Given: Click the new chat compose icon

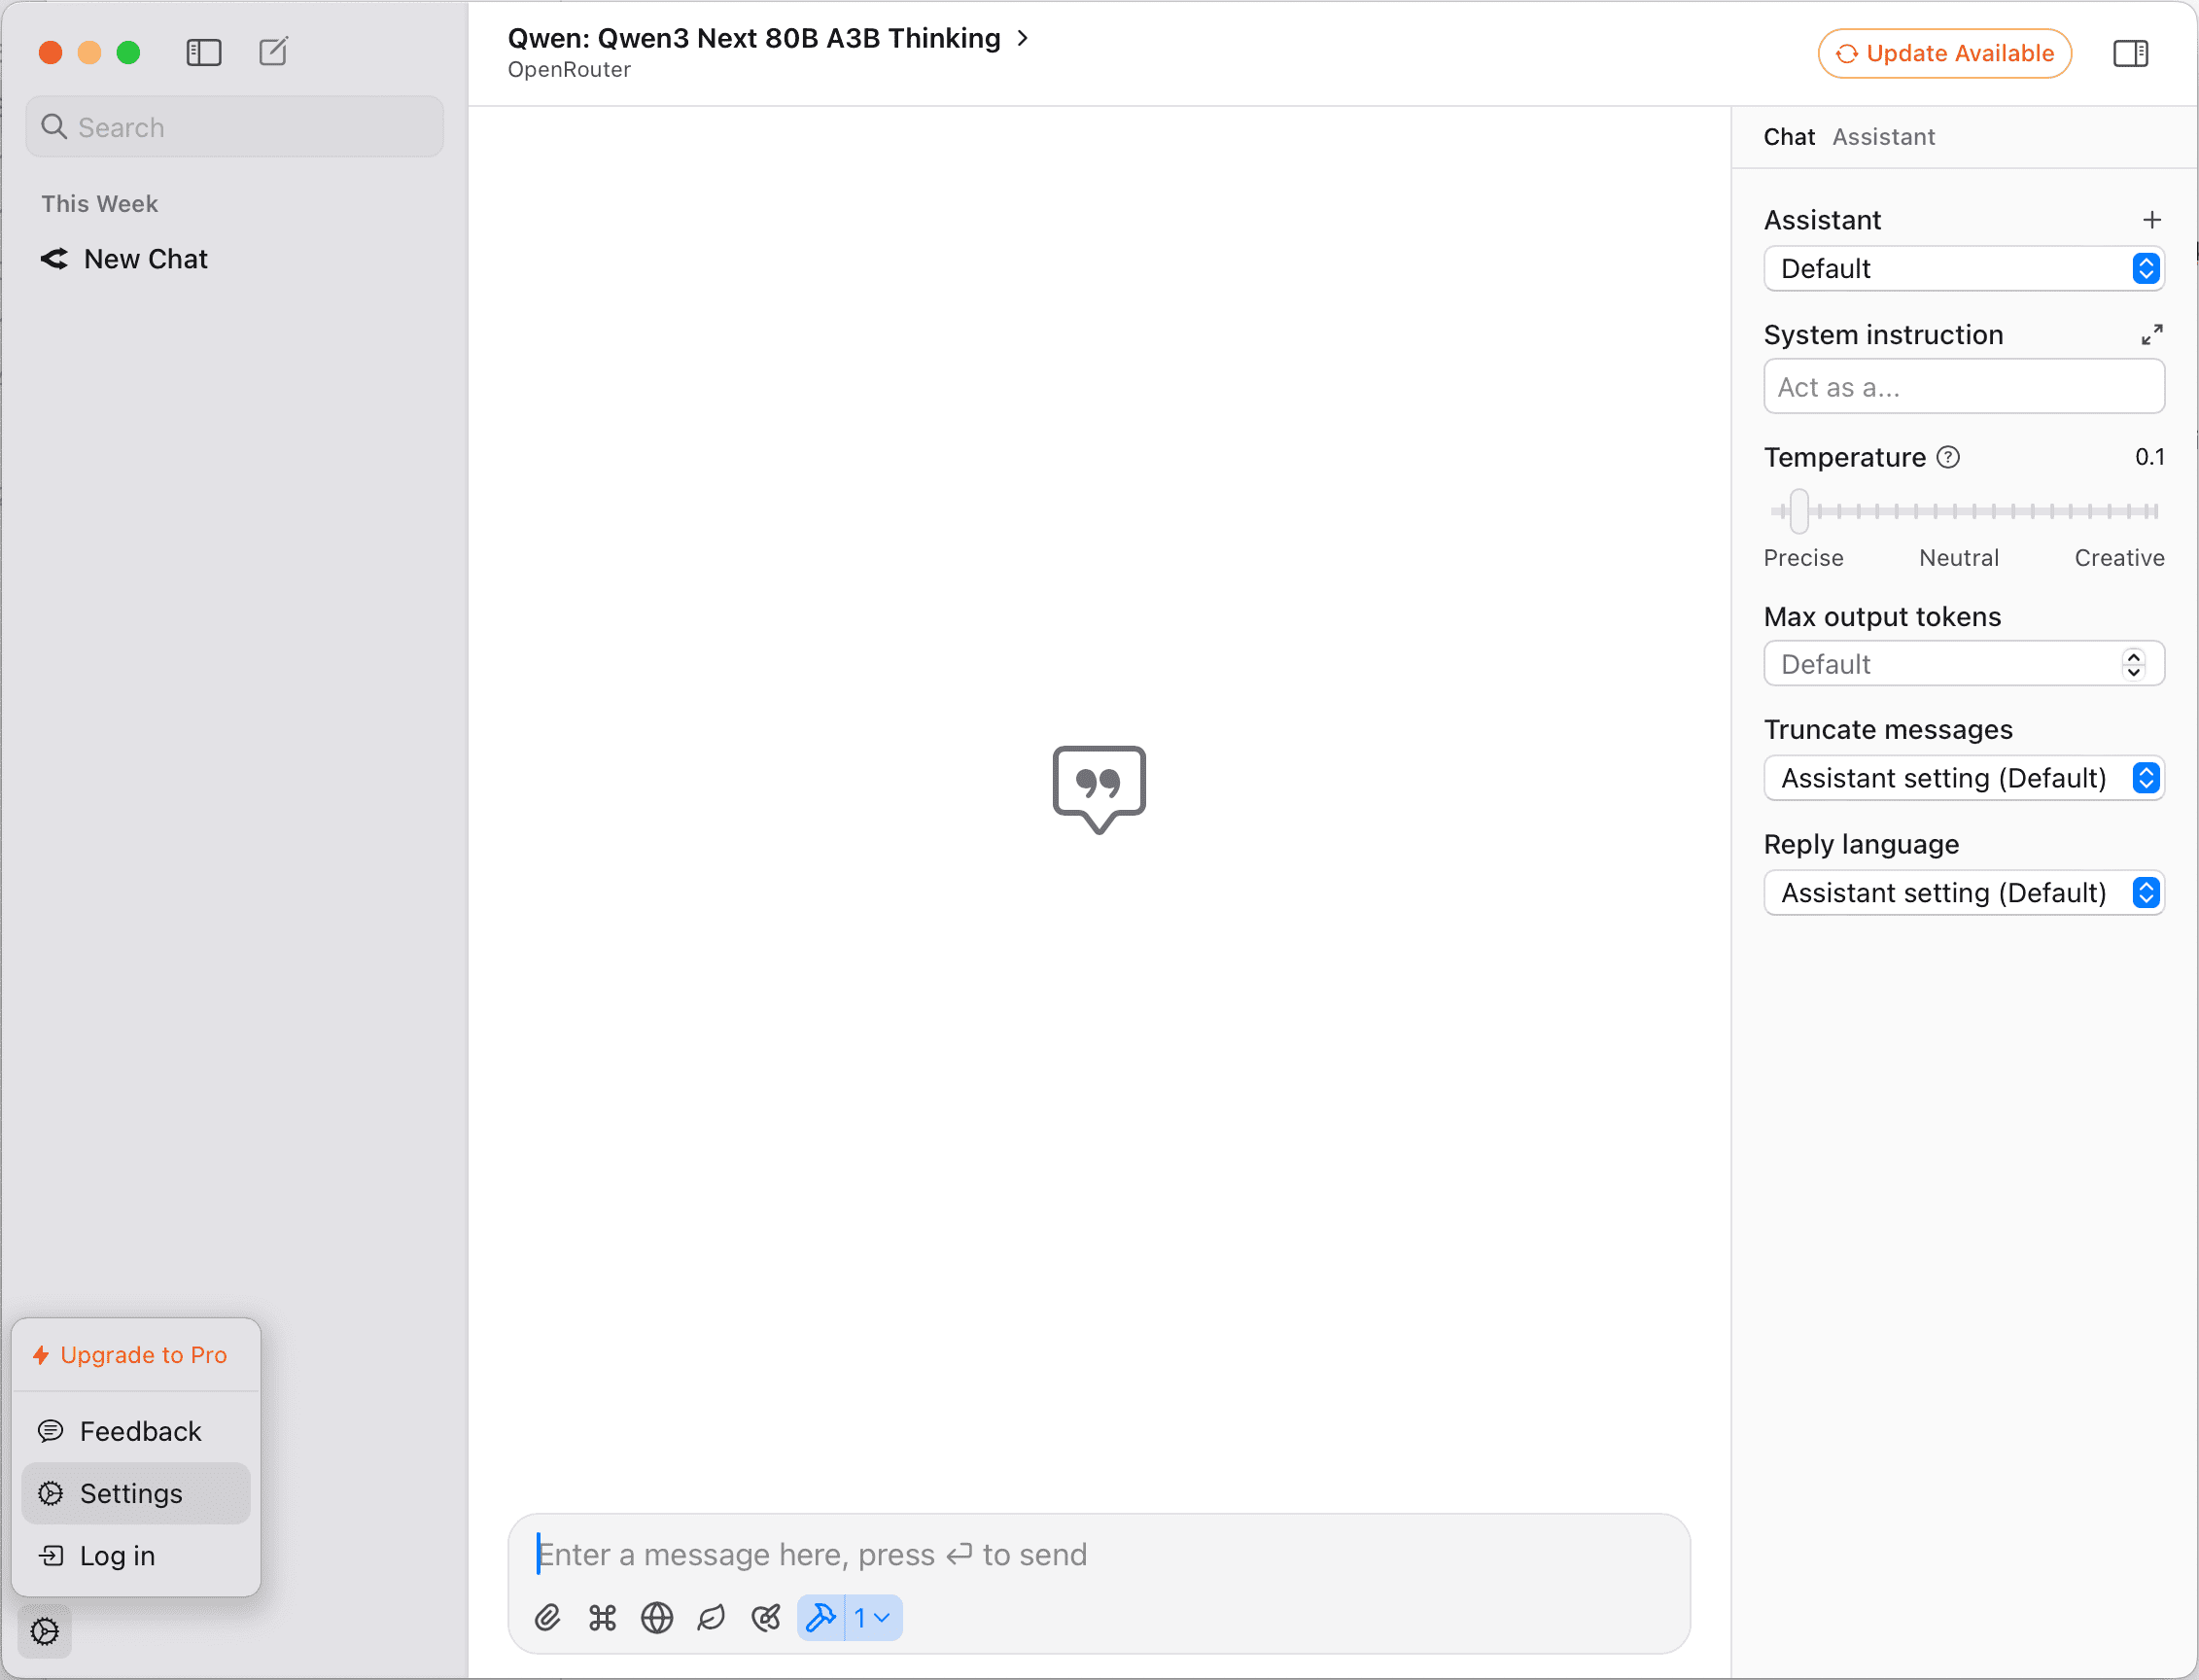Looking at the screenshot, I should (x=273, y=52).
